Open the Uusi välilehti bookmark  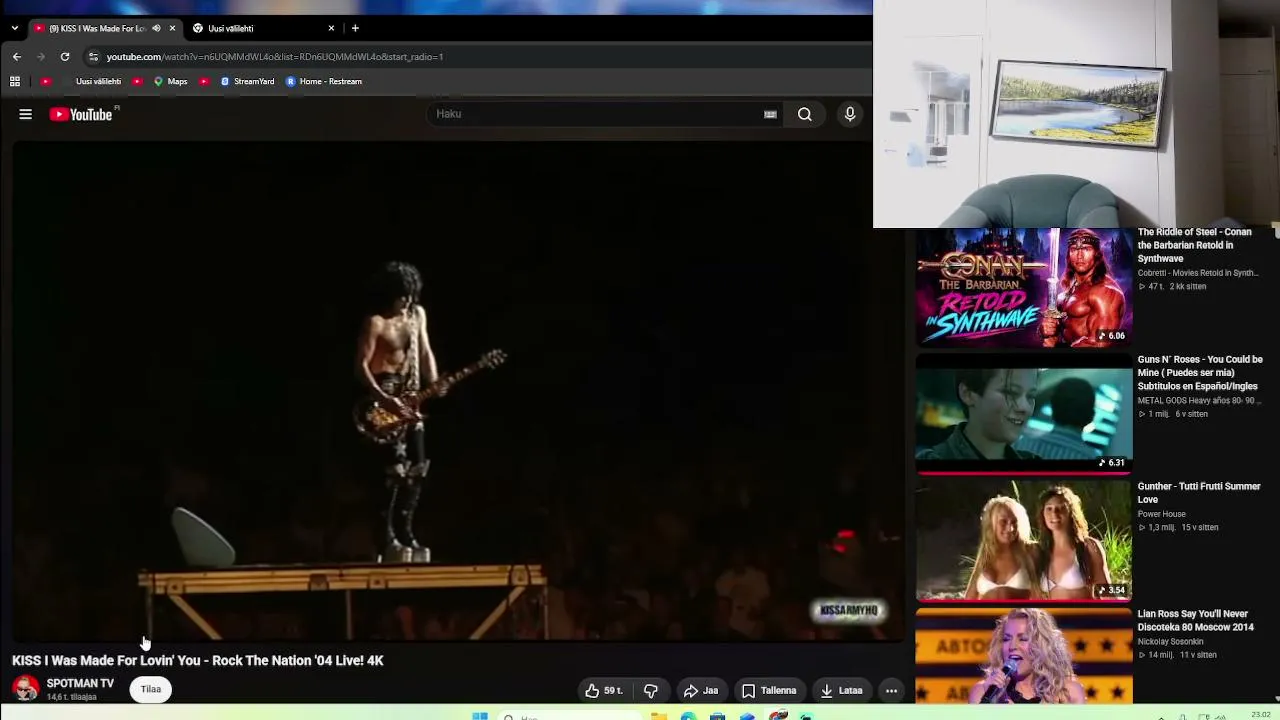click(x=98, y=81)
